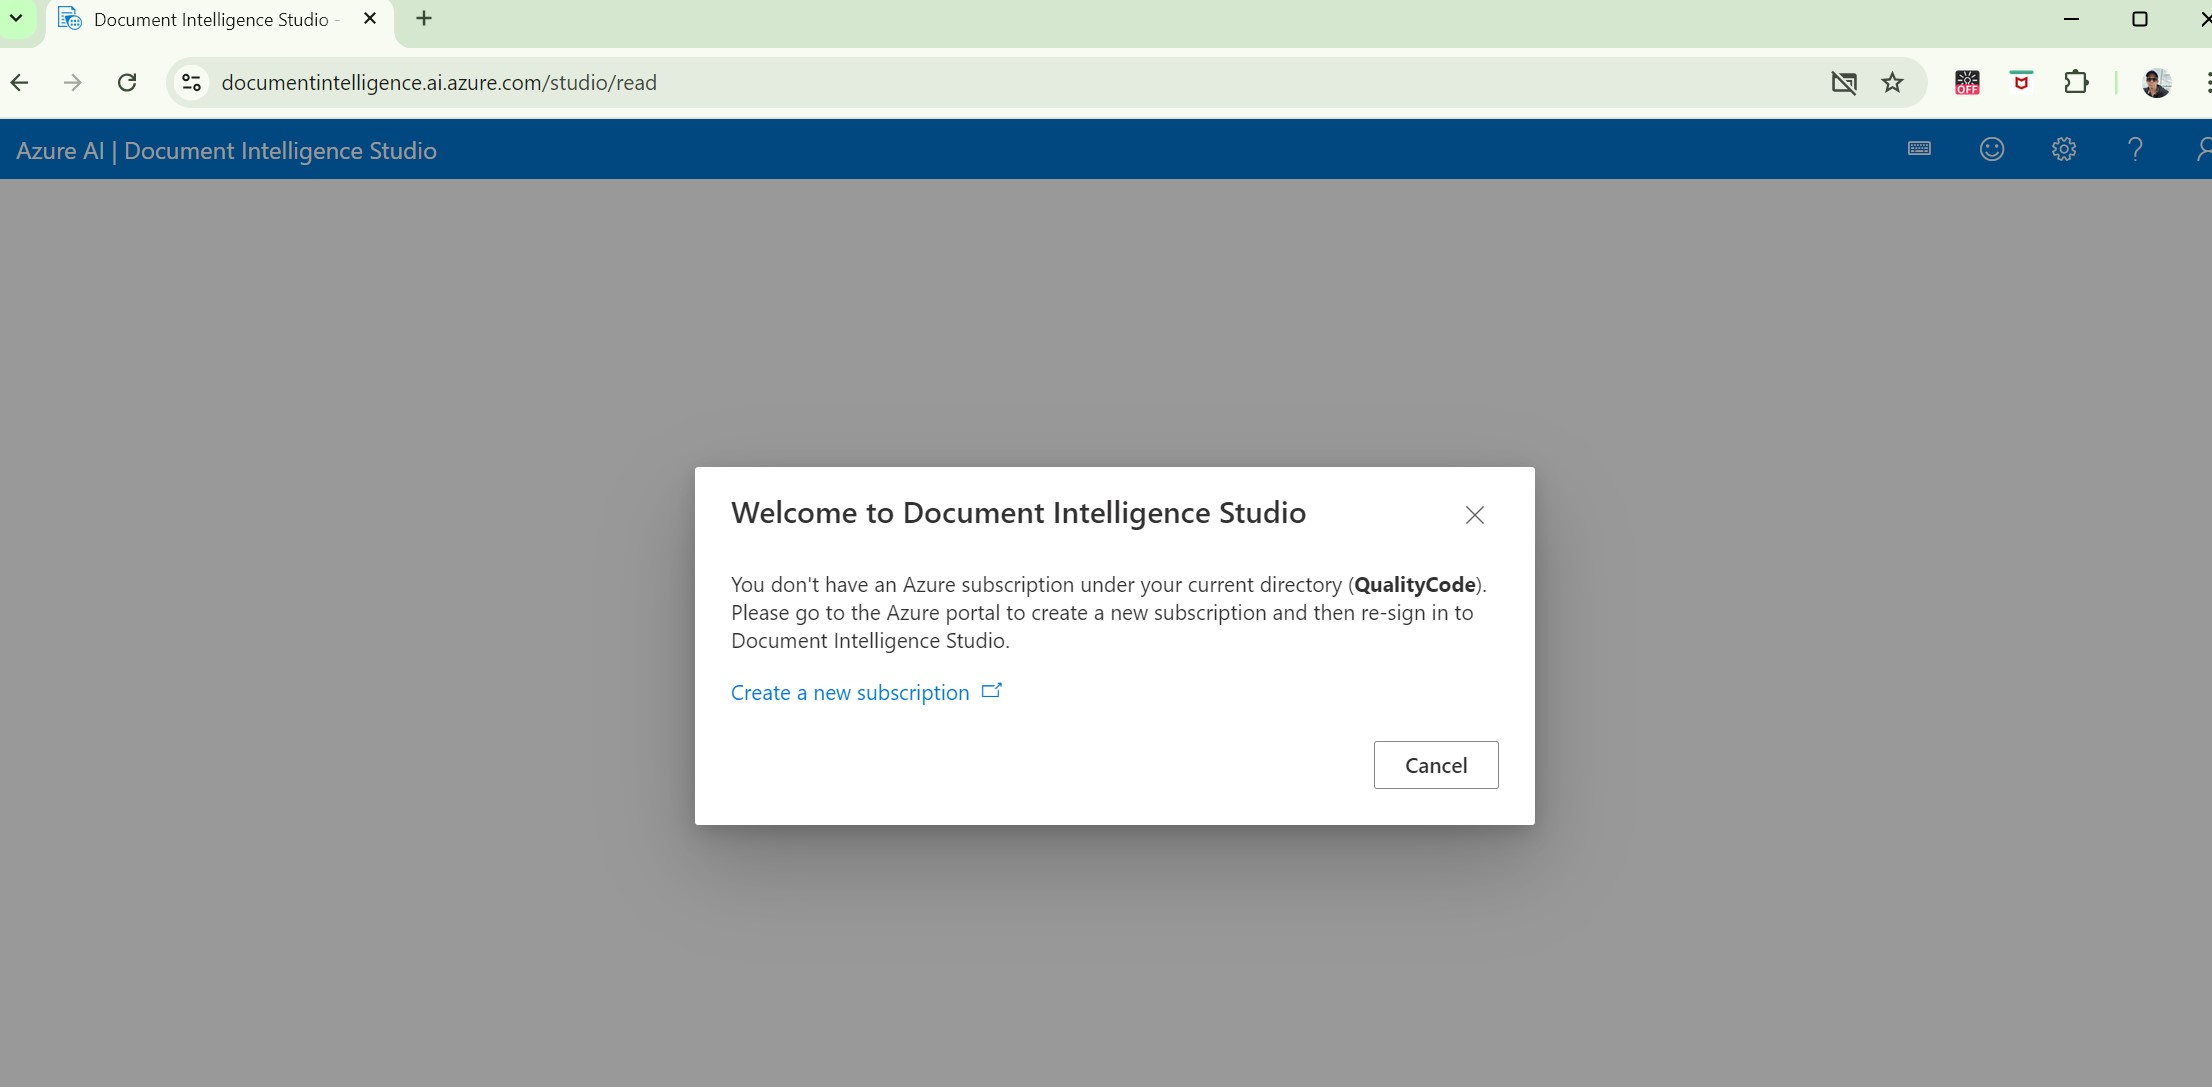Maximize the browser window

[2140, 19]
